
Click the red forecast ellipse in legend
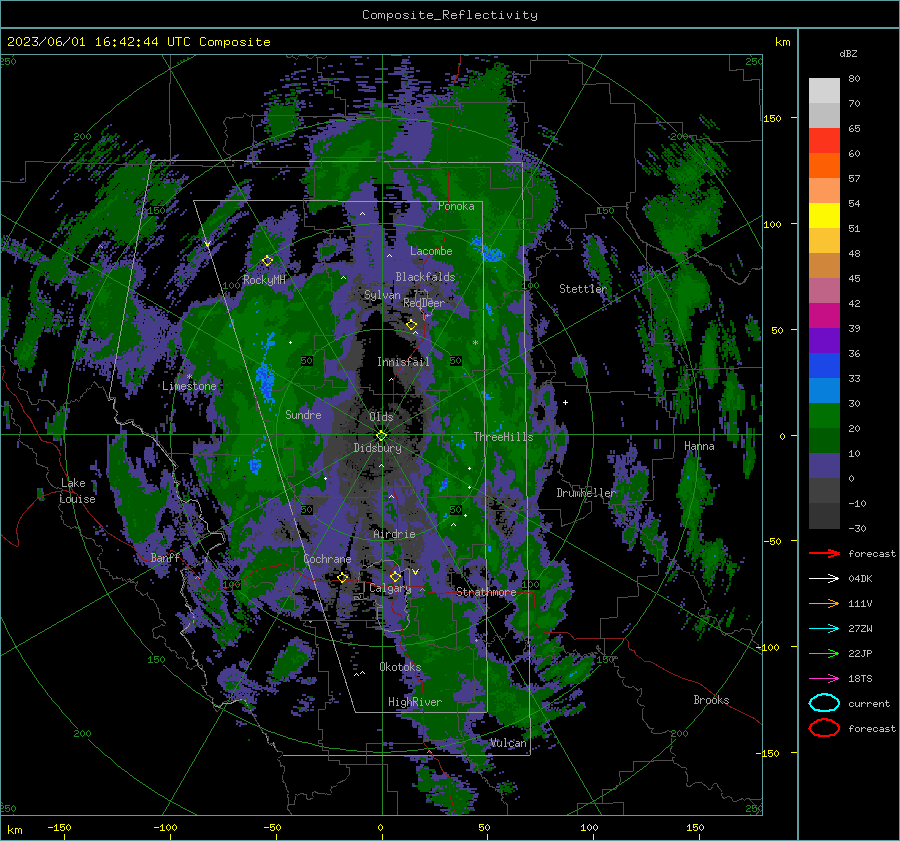pos(824,728)
